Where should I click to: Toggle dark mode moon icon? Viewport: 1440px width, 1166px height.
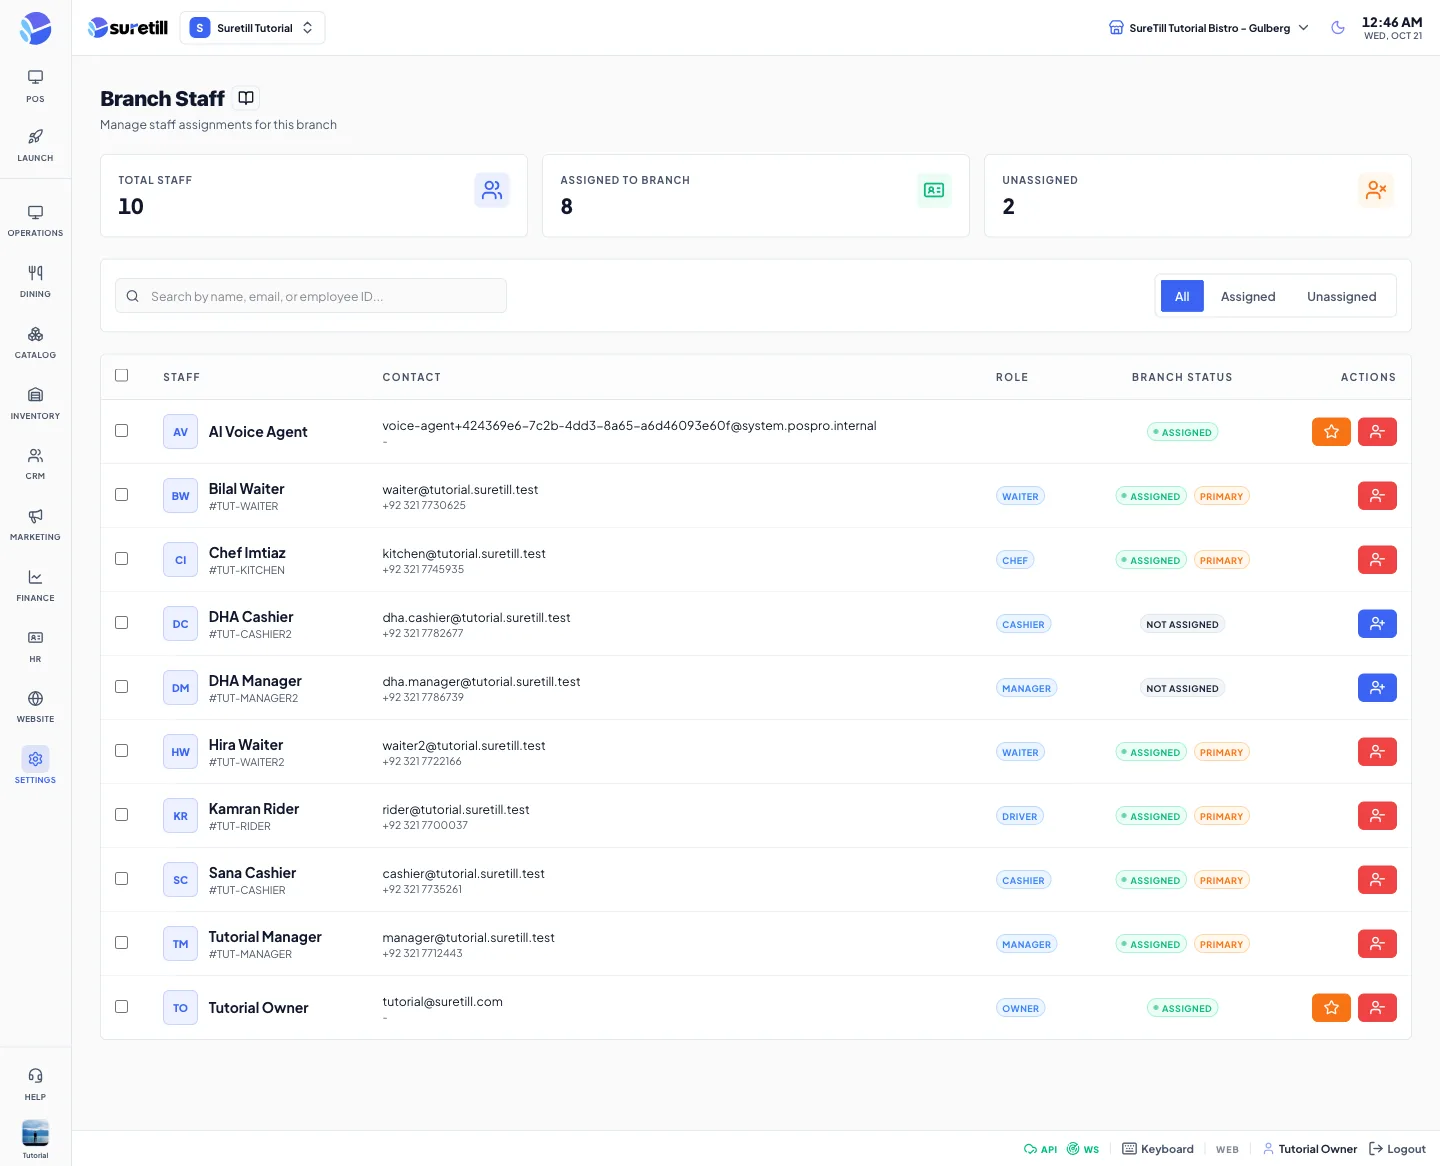1338,28
